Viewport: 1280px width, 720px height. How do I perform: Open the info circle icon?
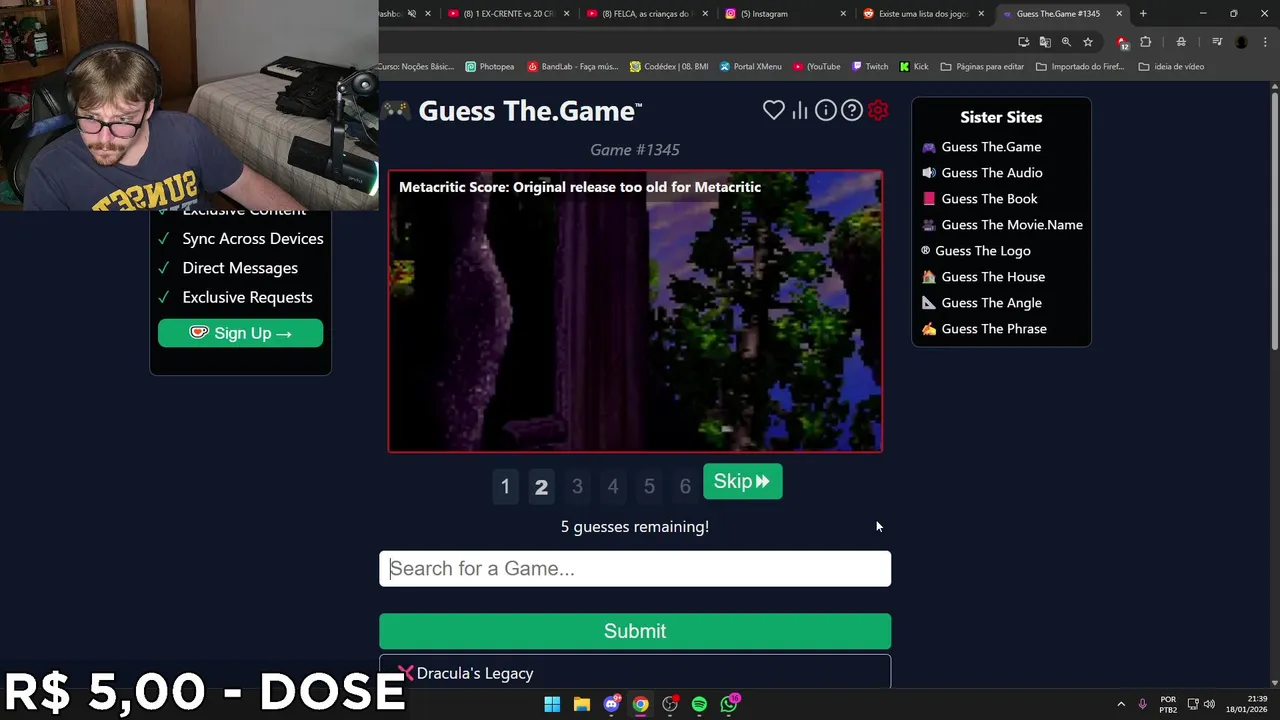(825, 110)
